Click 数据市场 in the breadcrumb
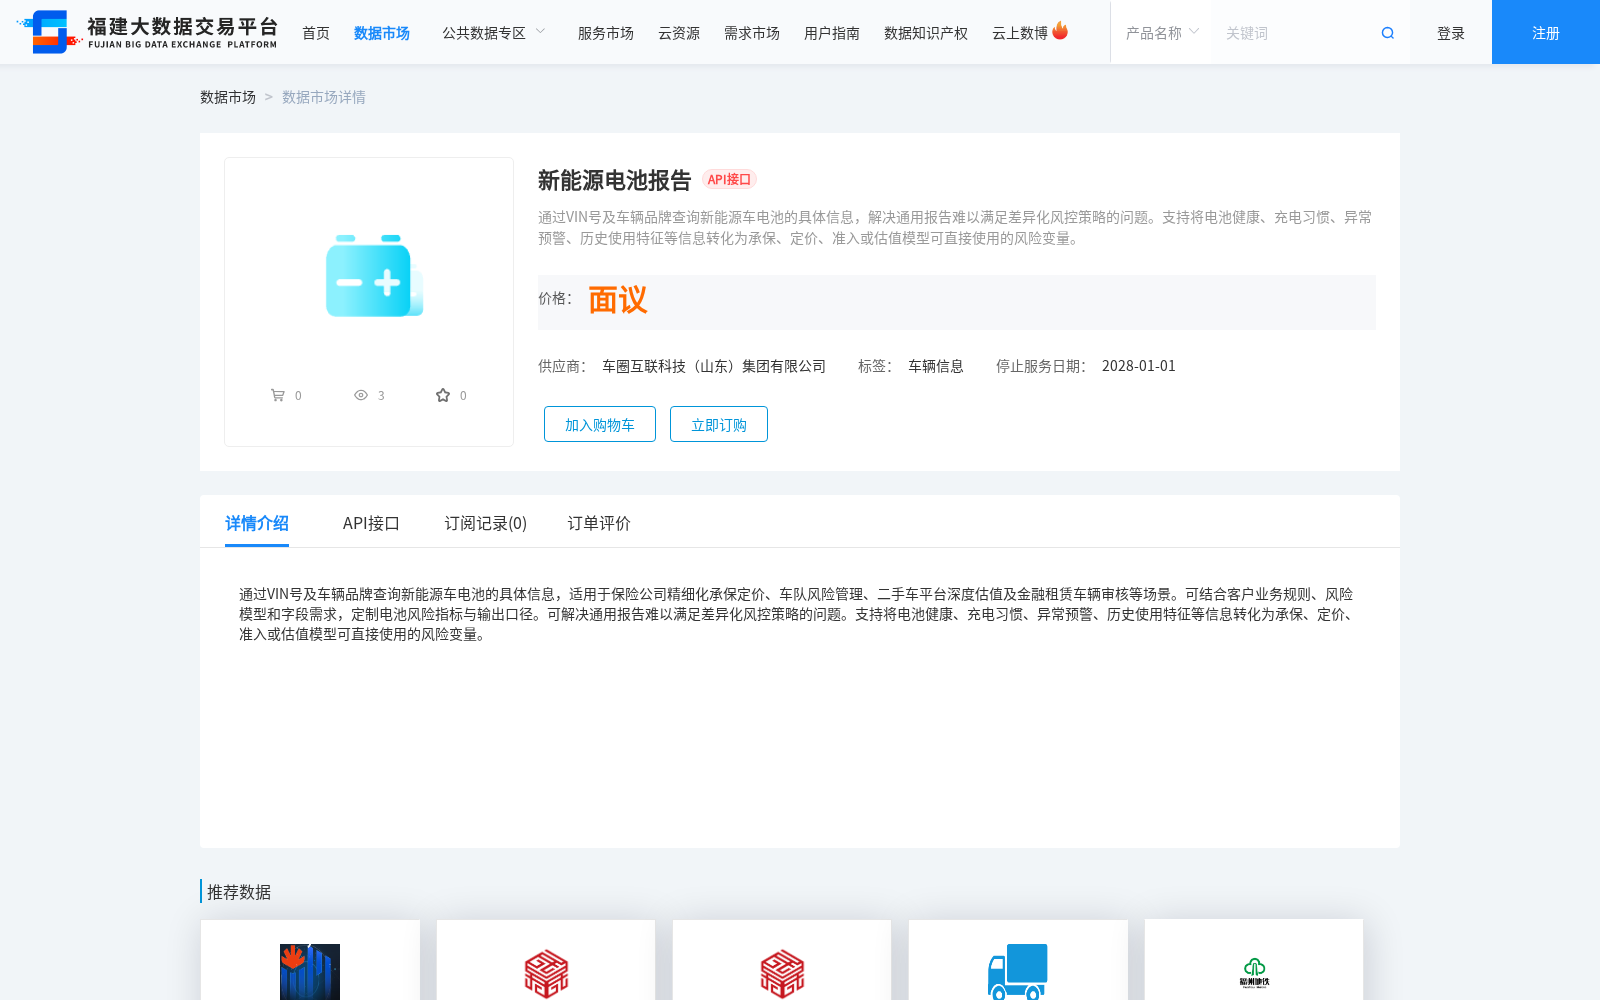 [228, 97]
